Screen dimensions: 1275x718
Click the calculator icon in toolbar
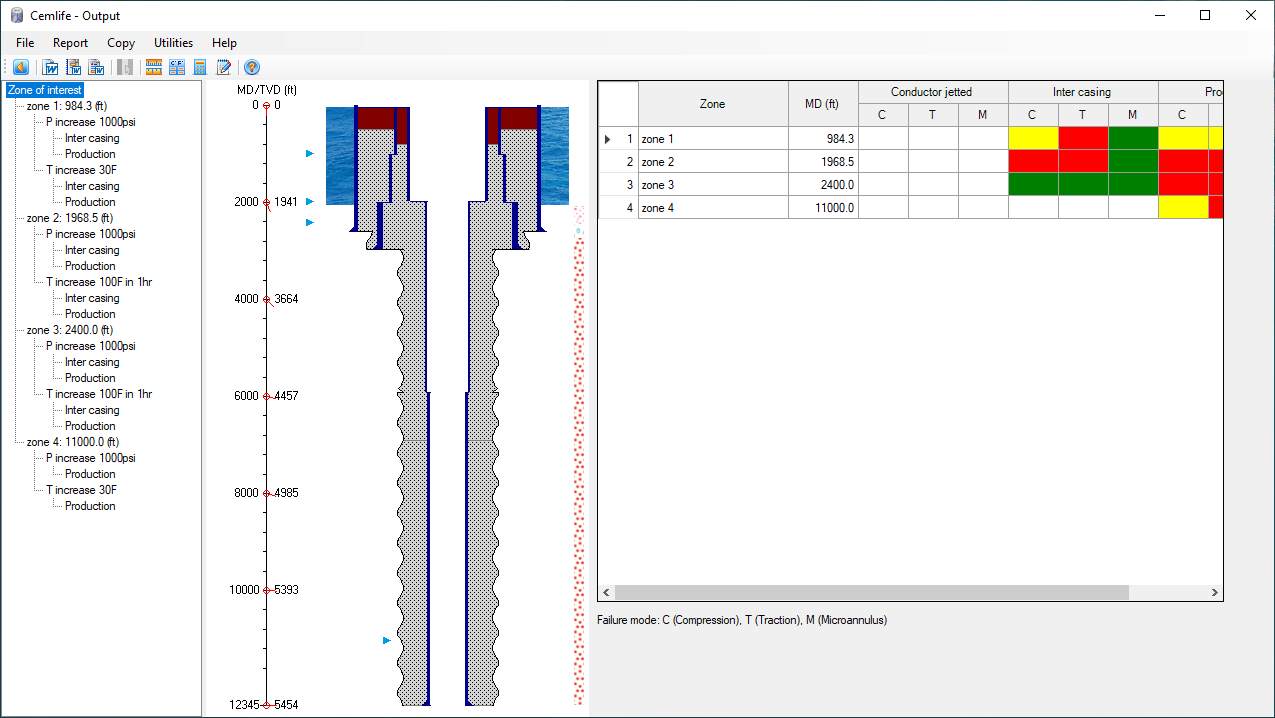(x=200, y=68)
